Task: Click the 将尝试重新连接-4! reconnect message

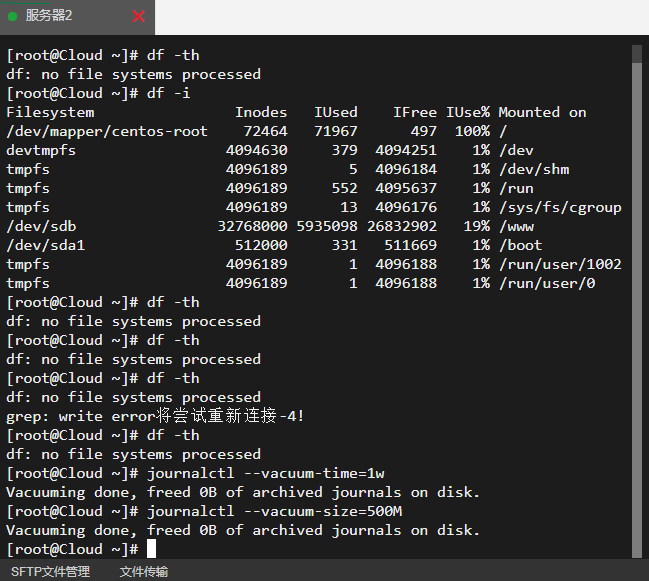Action: (x=230, y=416)
